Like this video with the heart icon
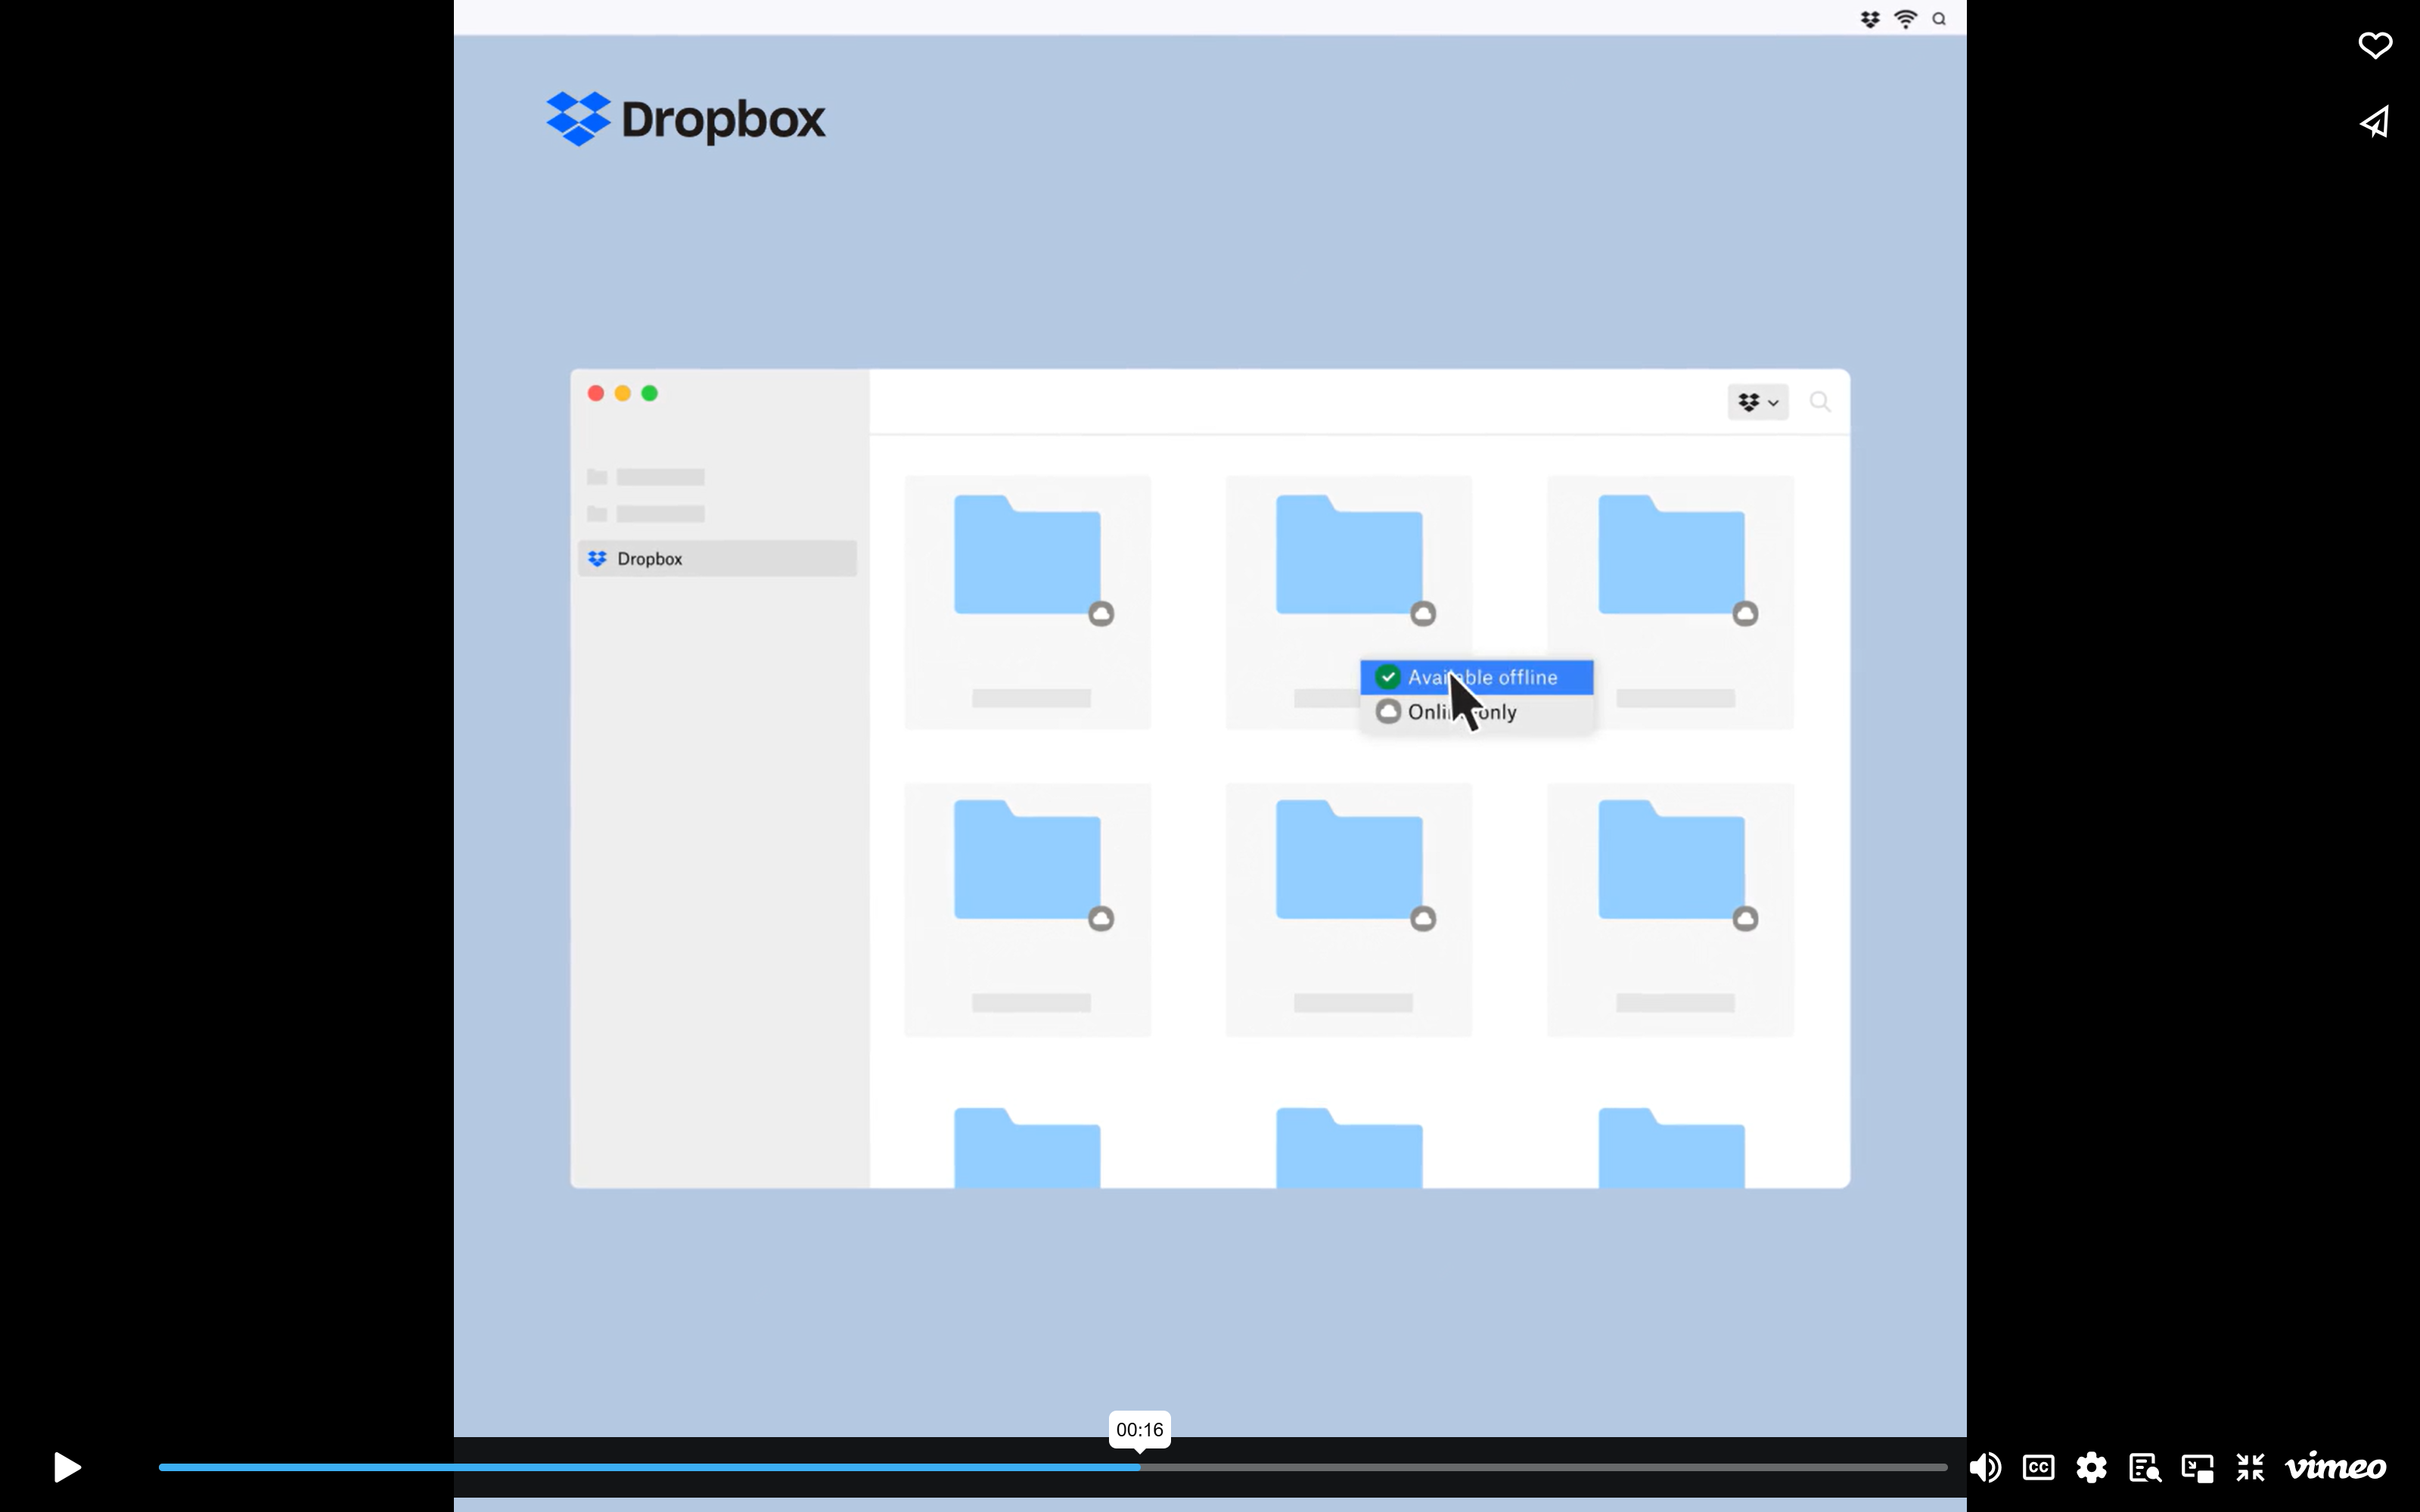This screenshot has width=2420, height=1512. pyautogui.click(x=2375, y=45)
